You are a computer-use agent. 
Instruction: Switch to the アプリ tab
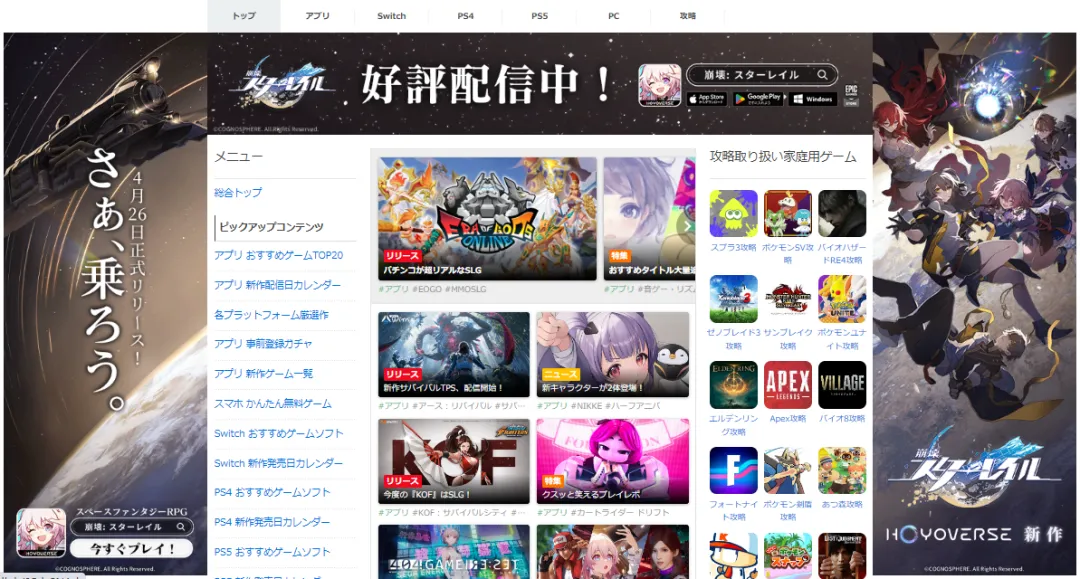(x=318, y=16)
